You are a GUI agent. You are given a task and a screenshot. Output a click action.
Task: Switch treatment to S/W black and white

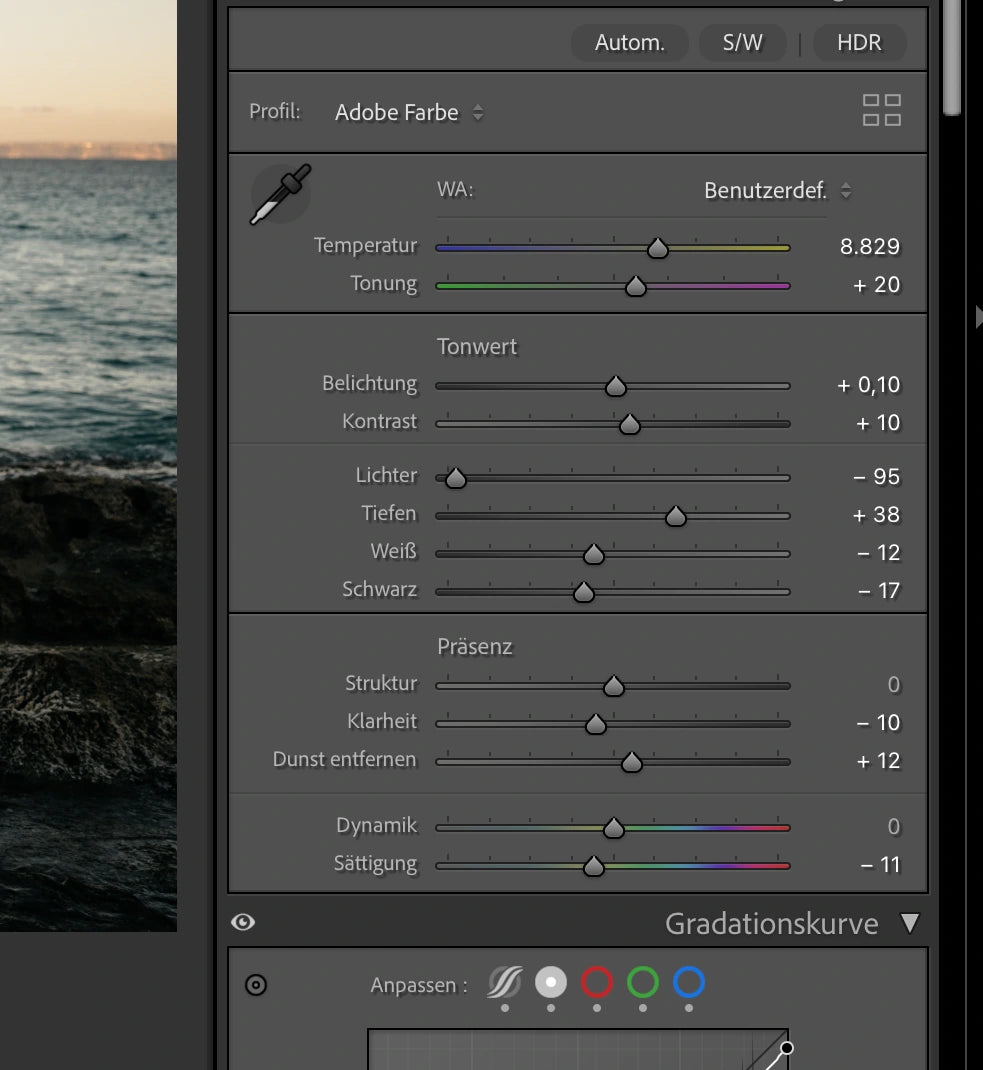[742, 43]
